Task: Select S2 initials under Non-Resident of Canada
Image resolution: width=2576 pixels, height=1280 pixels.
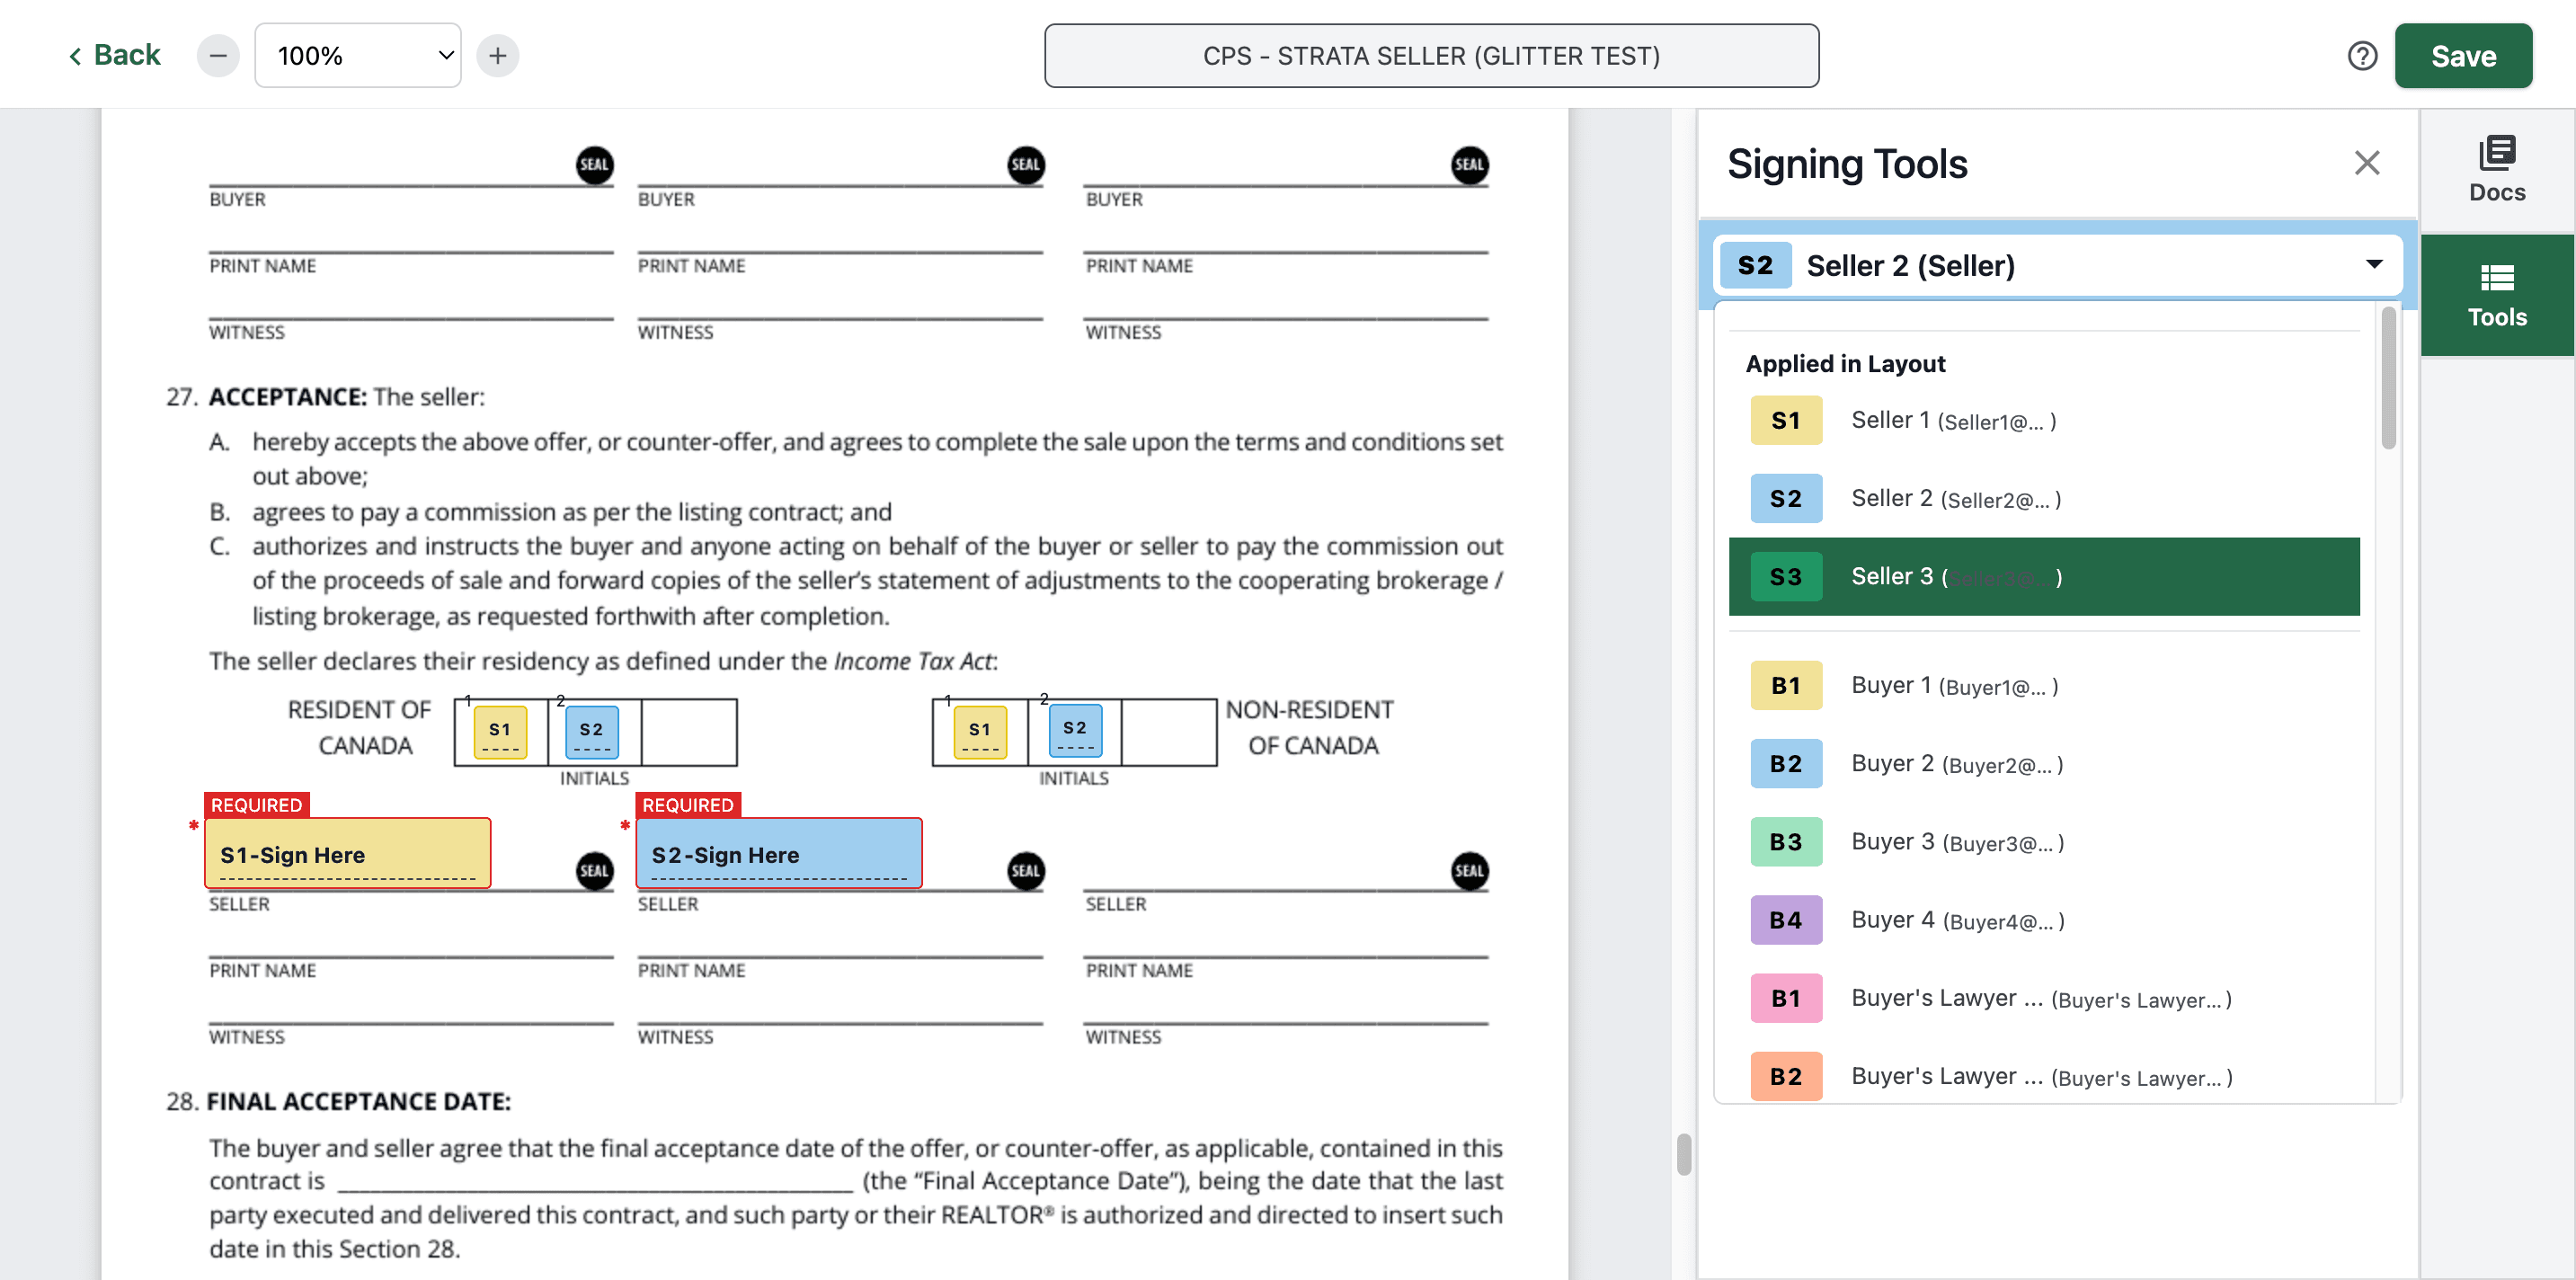Action: coord(1075,730)
